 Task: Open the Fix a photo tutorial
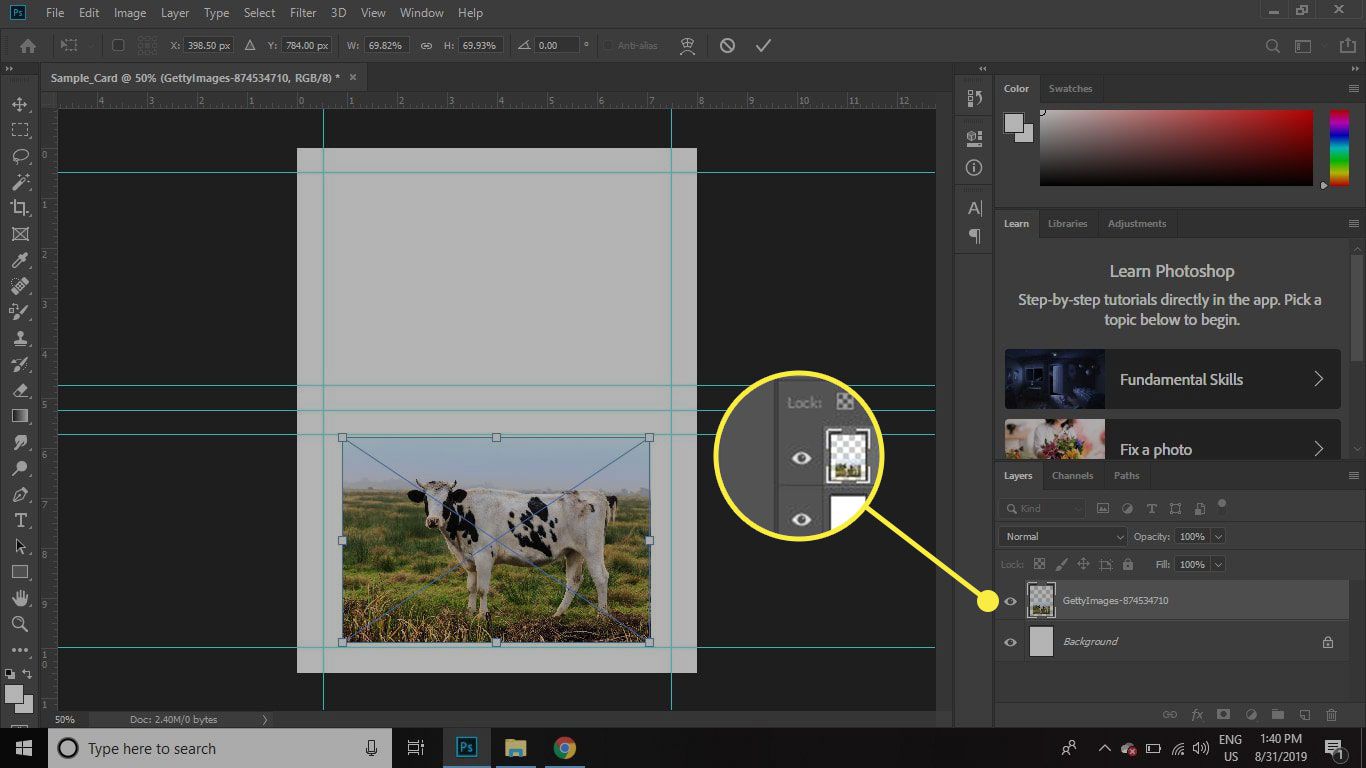(1172, 440)
